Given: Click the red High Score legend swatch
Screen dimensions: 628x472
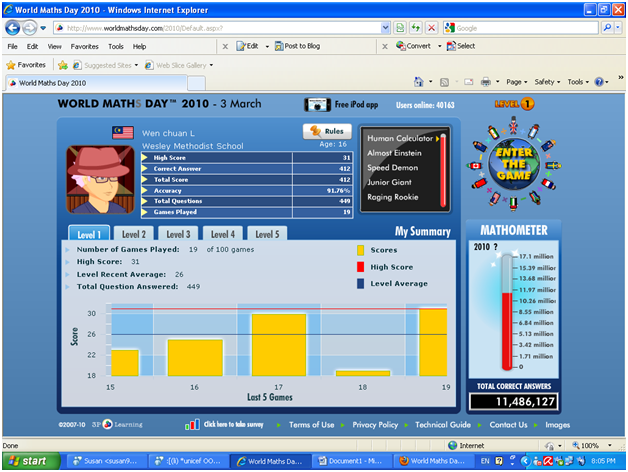Looking at the screenshot, I should pos(360,267).
